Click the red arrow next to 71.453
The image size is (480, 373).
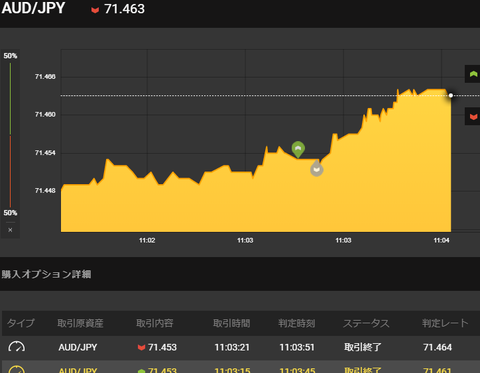[x=141, y=348]
